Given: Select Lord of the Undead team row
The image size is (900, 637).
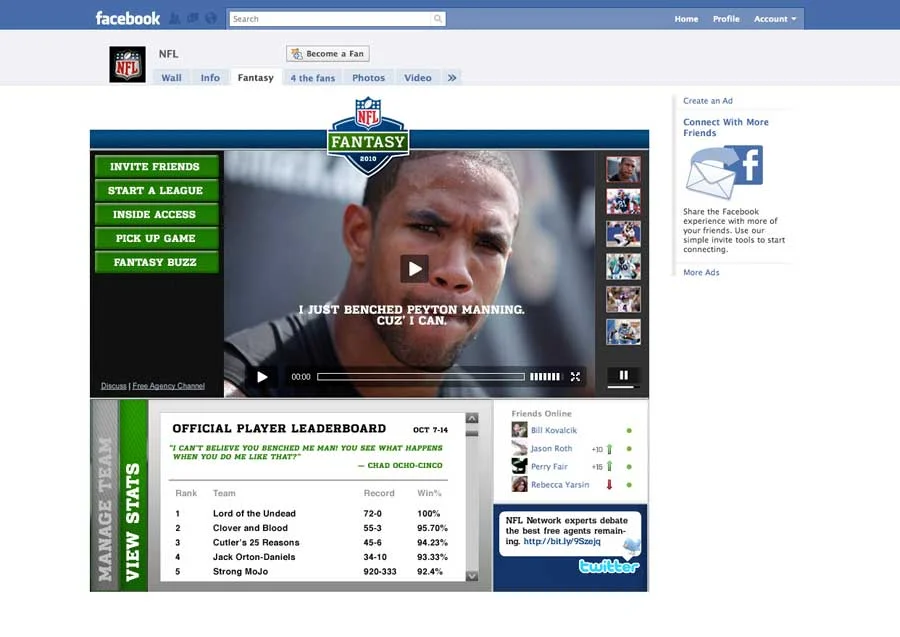Looking at the screenshot, I should point(311,513).
